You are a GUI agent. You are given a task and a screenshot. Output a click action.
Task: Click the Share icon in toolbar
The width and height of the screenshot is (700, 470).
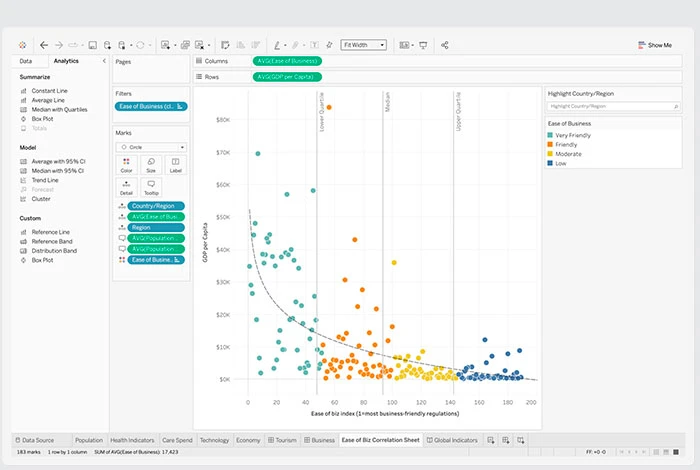[x=445, y=45]
